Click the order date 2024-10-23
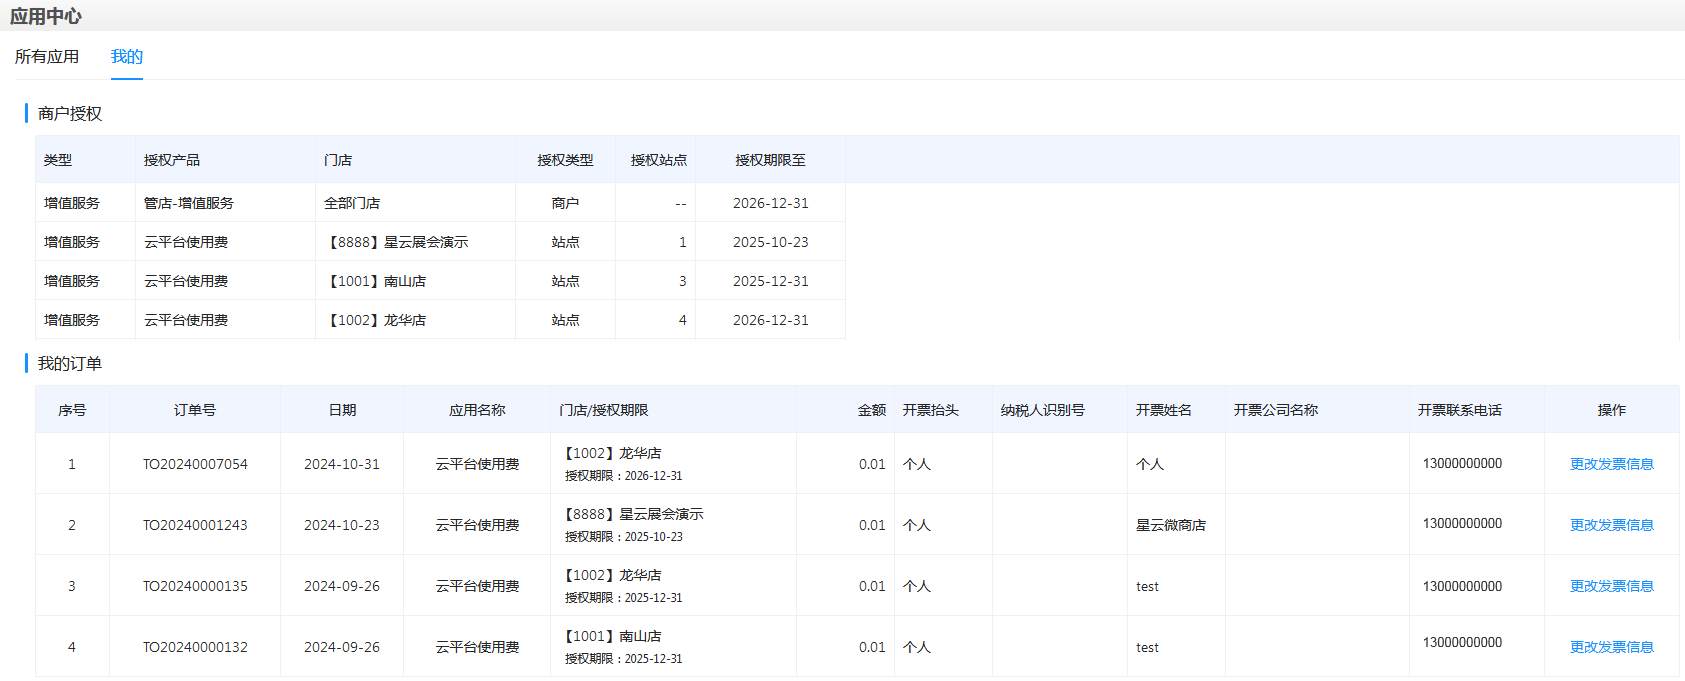The height and width of the screenshot is (681, 1685). pyautogui.click(x=342, y=525)
